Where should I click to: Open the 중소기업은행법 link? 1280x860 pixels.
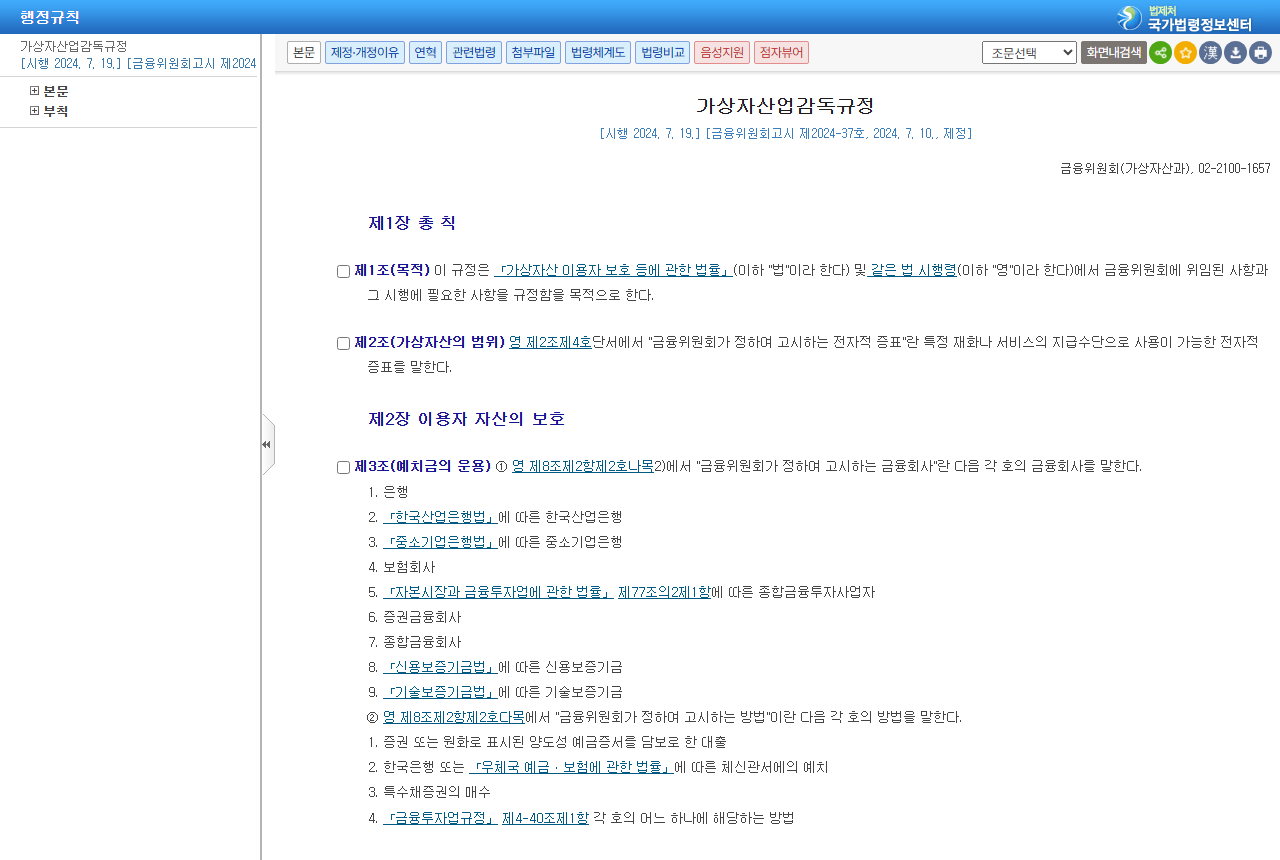[x=440, y=542]
